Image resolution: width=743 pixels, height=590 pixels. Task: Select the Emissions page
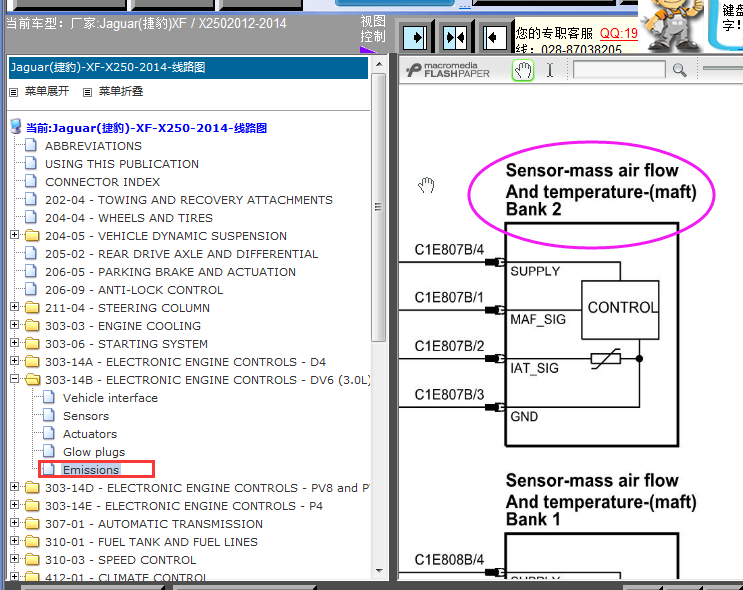[x=91, y=470]
